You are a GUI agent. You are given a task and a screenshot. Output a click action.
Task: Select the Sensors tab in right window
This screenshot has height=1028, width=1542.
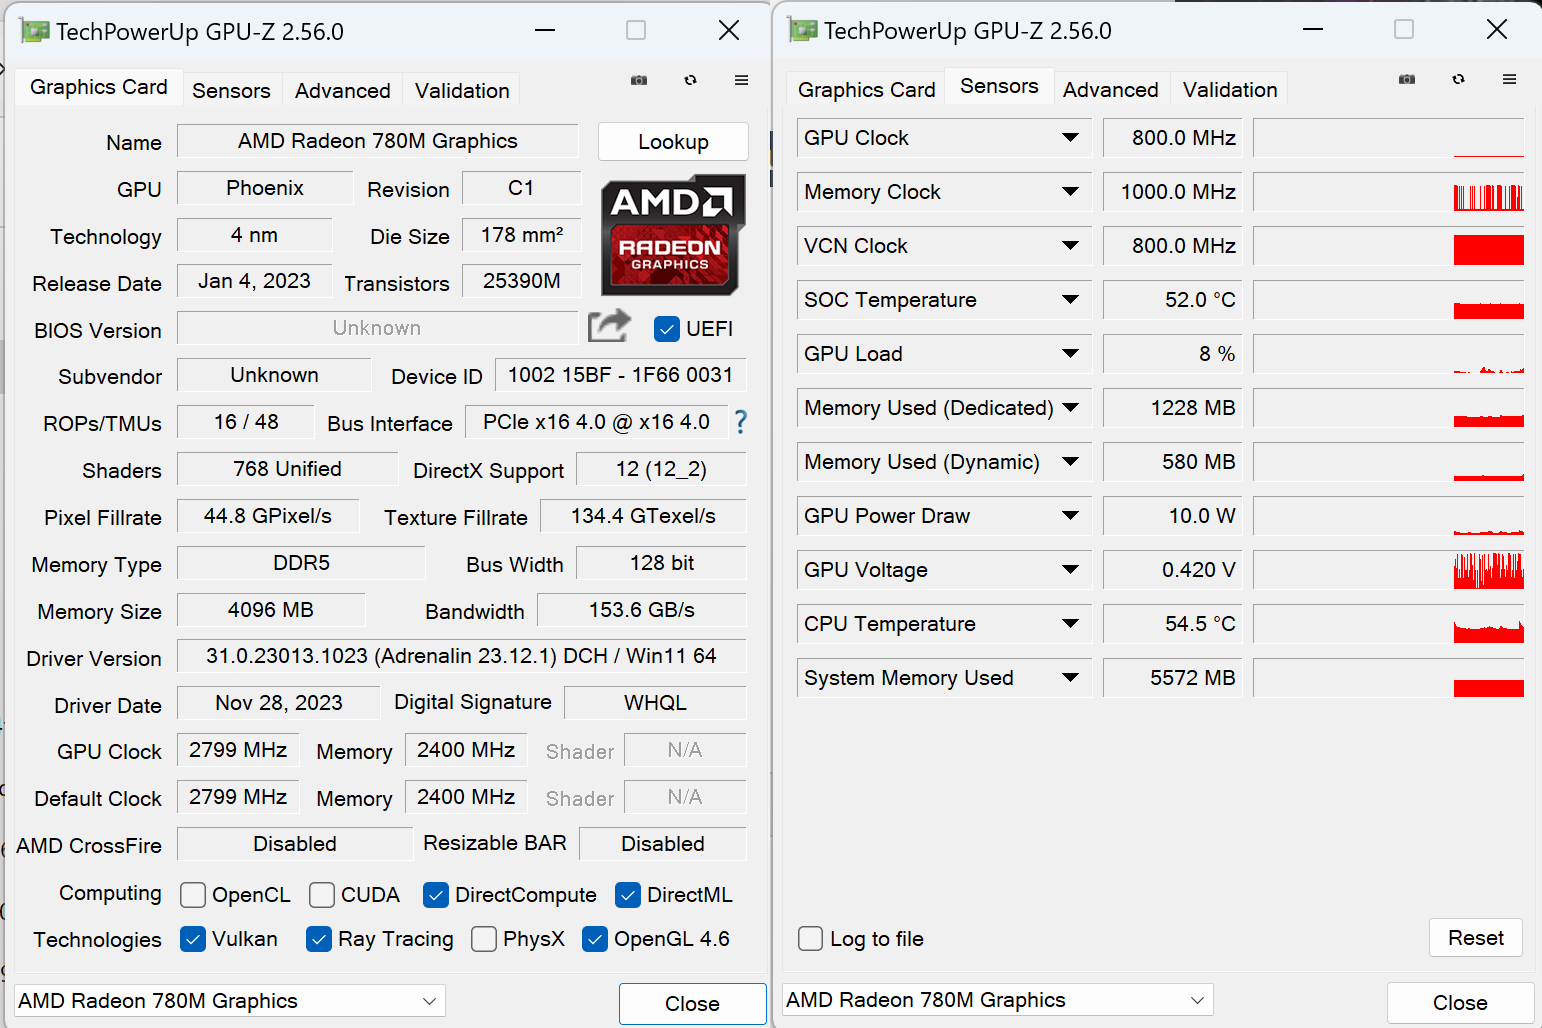pyautogui.click(x=999, y=86)
